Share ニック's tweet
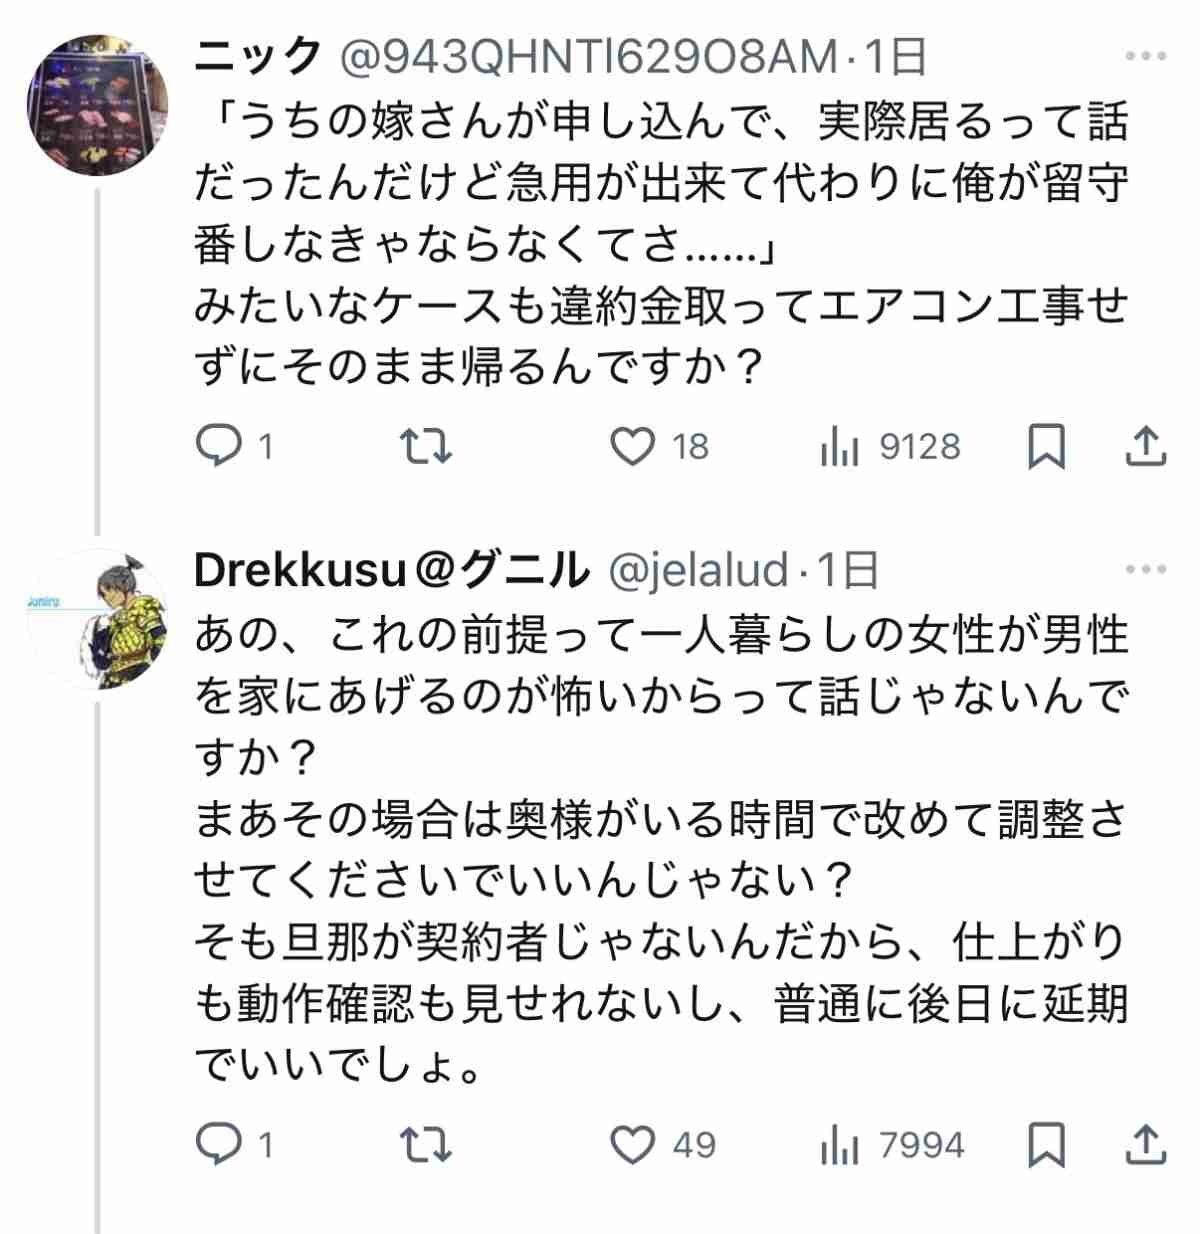The width and height of the screenshot is (1200, 1234). pos(1145,446)
